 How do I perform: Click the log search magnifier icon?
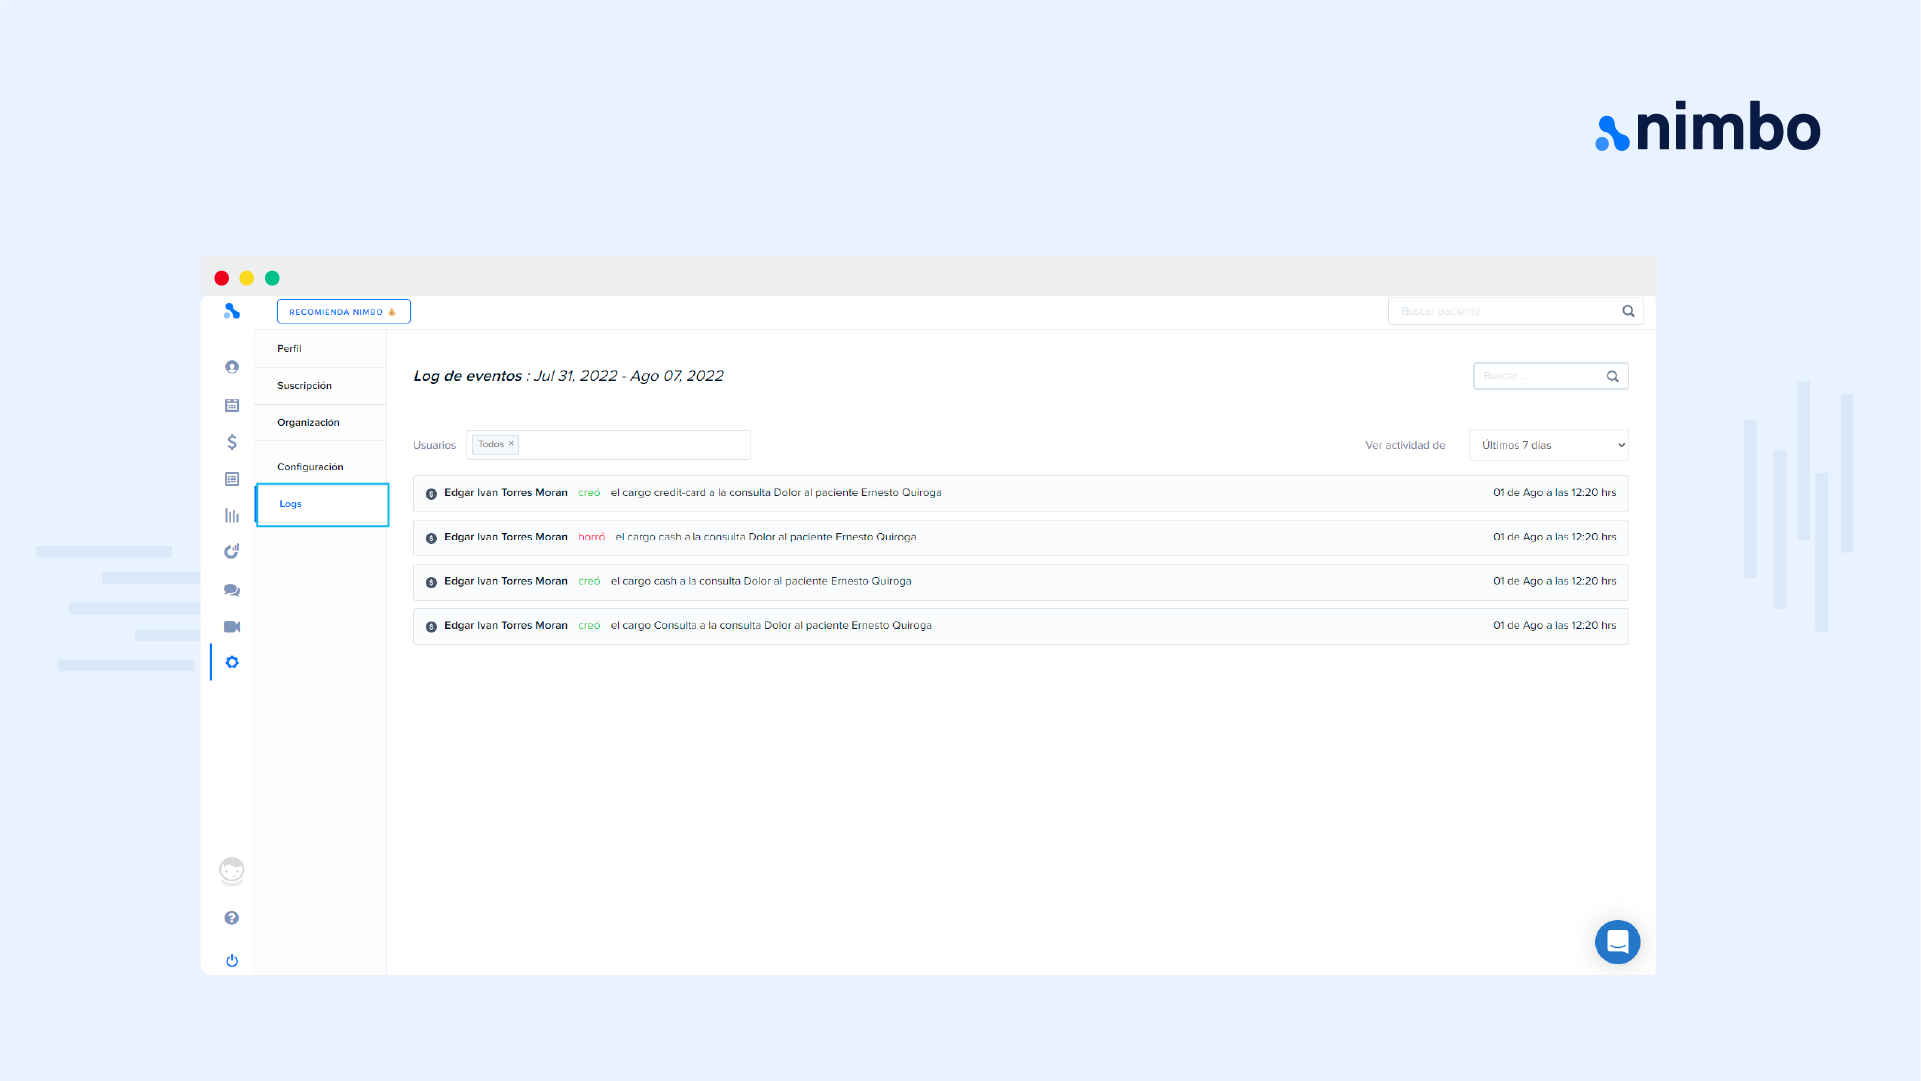pyautogui.click(x=1613, y=377)
